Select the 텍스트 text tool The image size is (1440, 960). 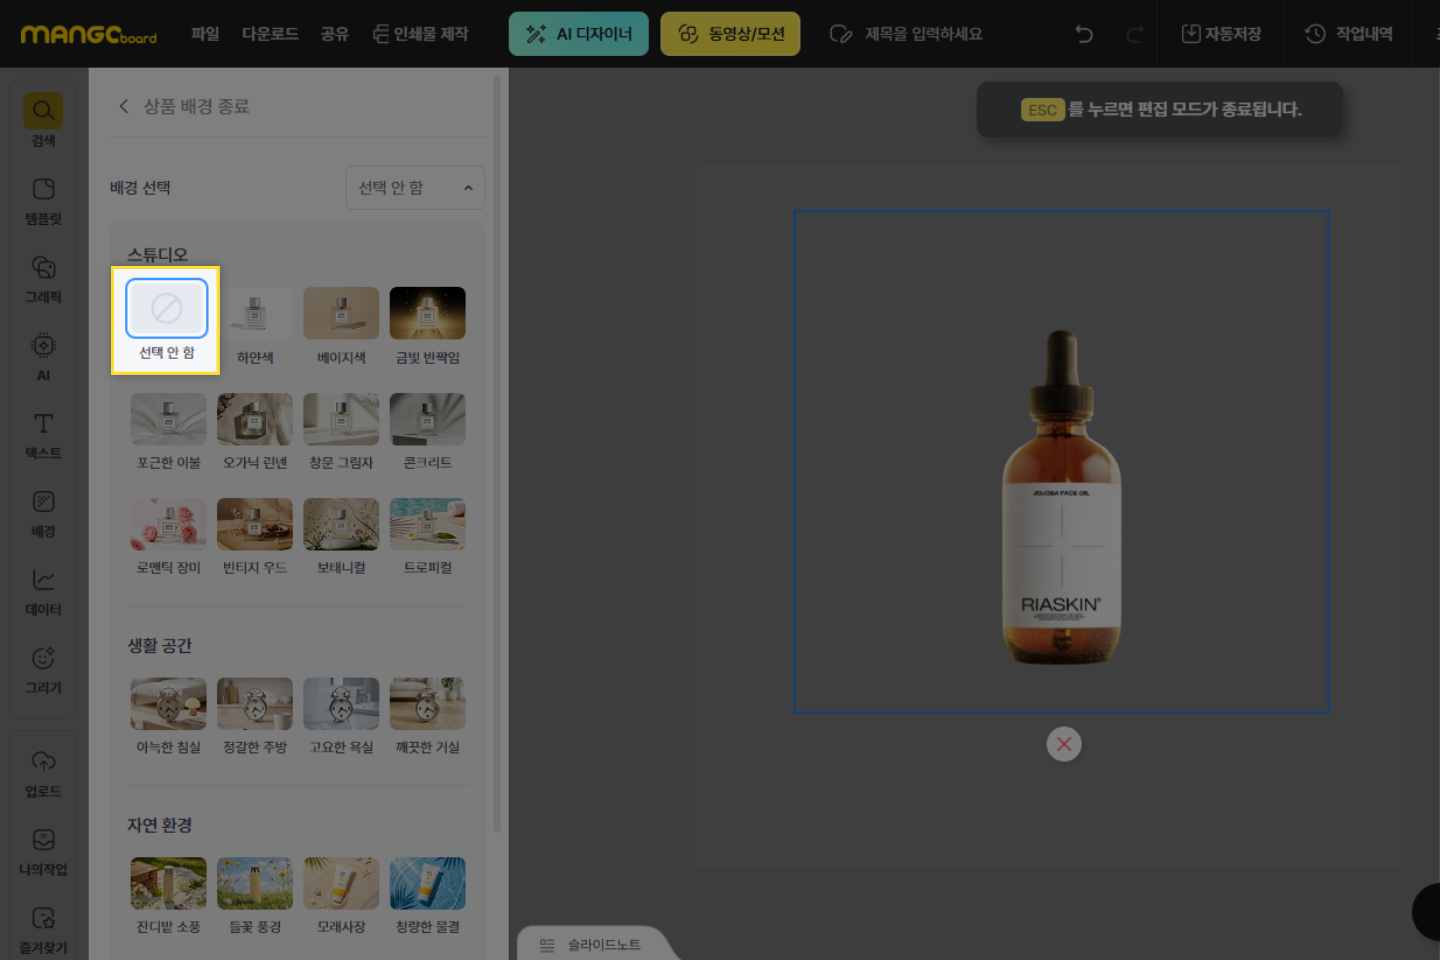pyautogui.click(x=43, y=434)
